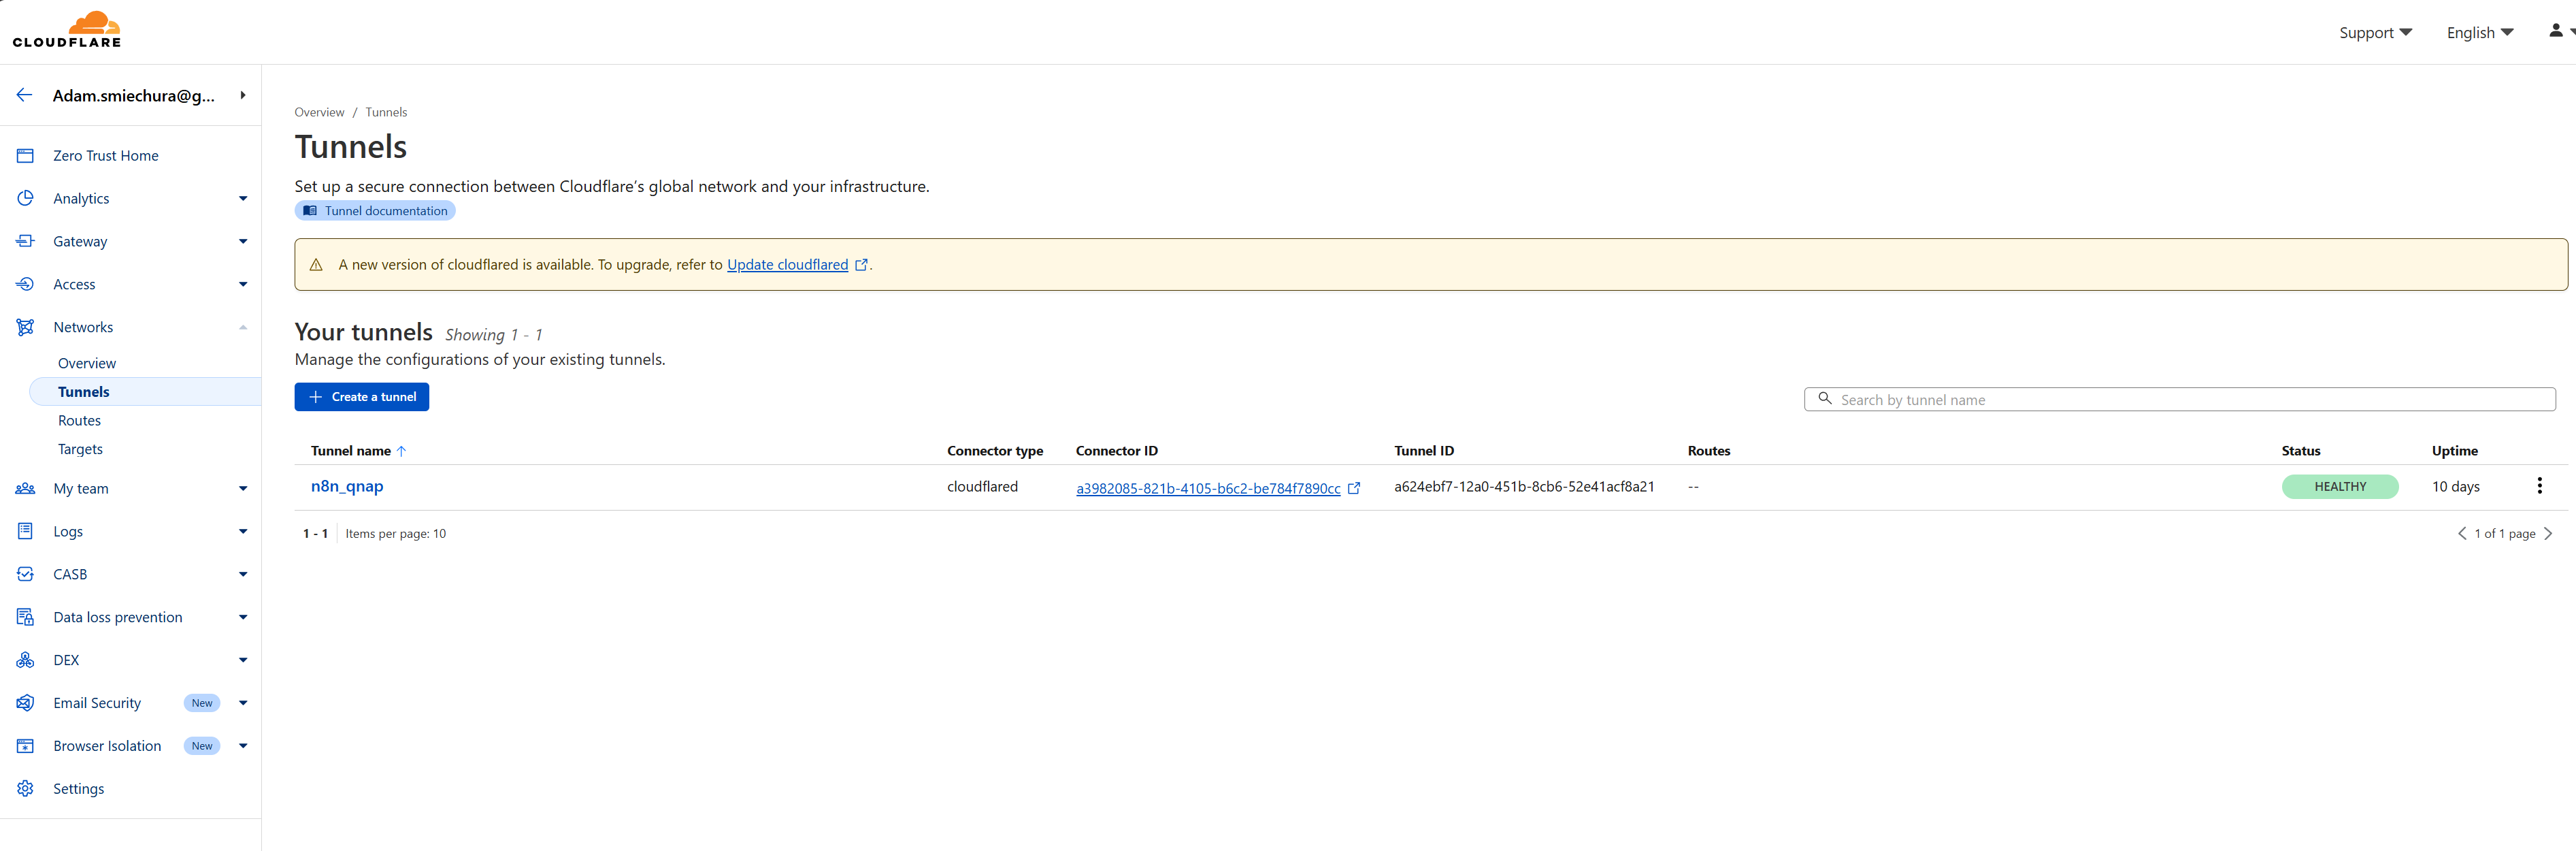
Task: Click the Access sidebar icon
Action: [x=25, y=284]
